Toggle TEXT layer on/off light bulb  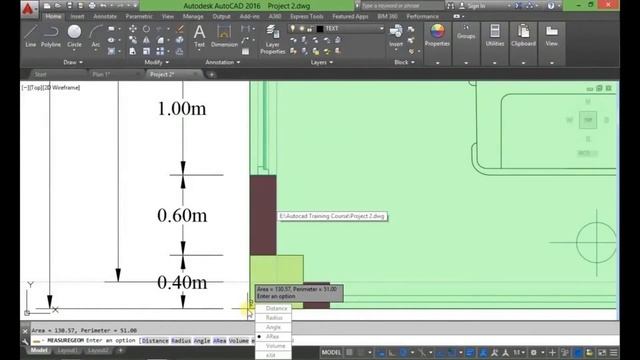tap(293, 29)
